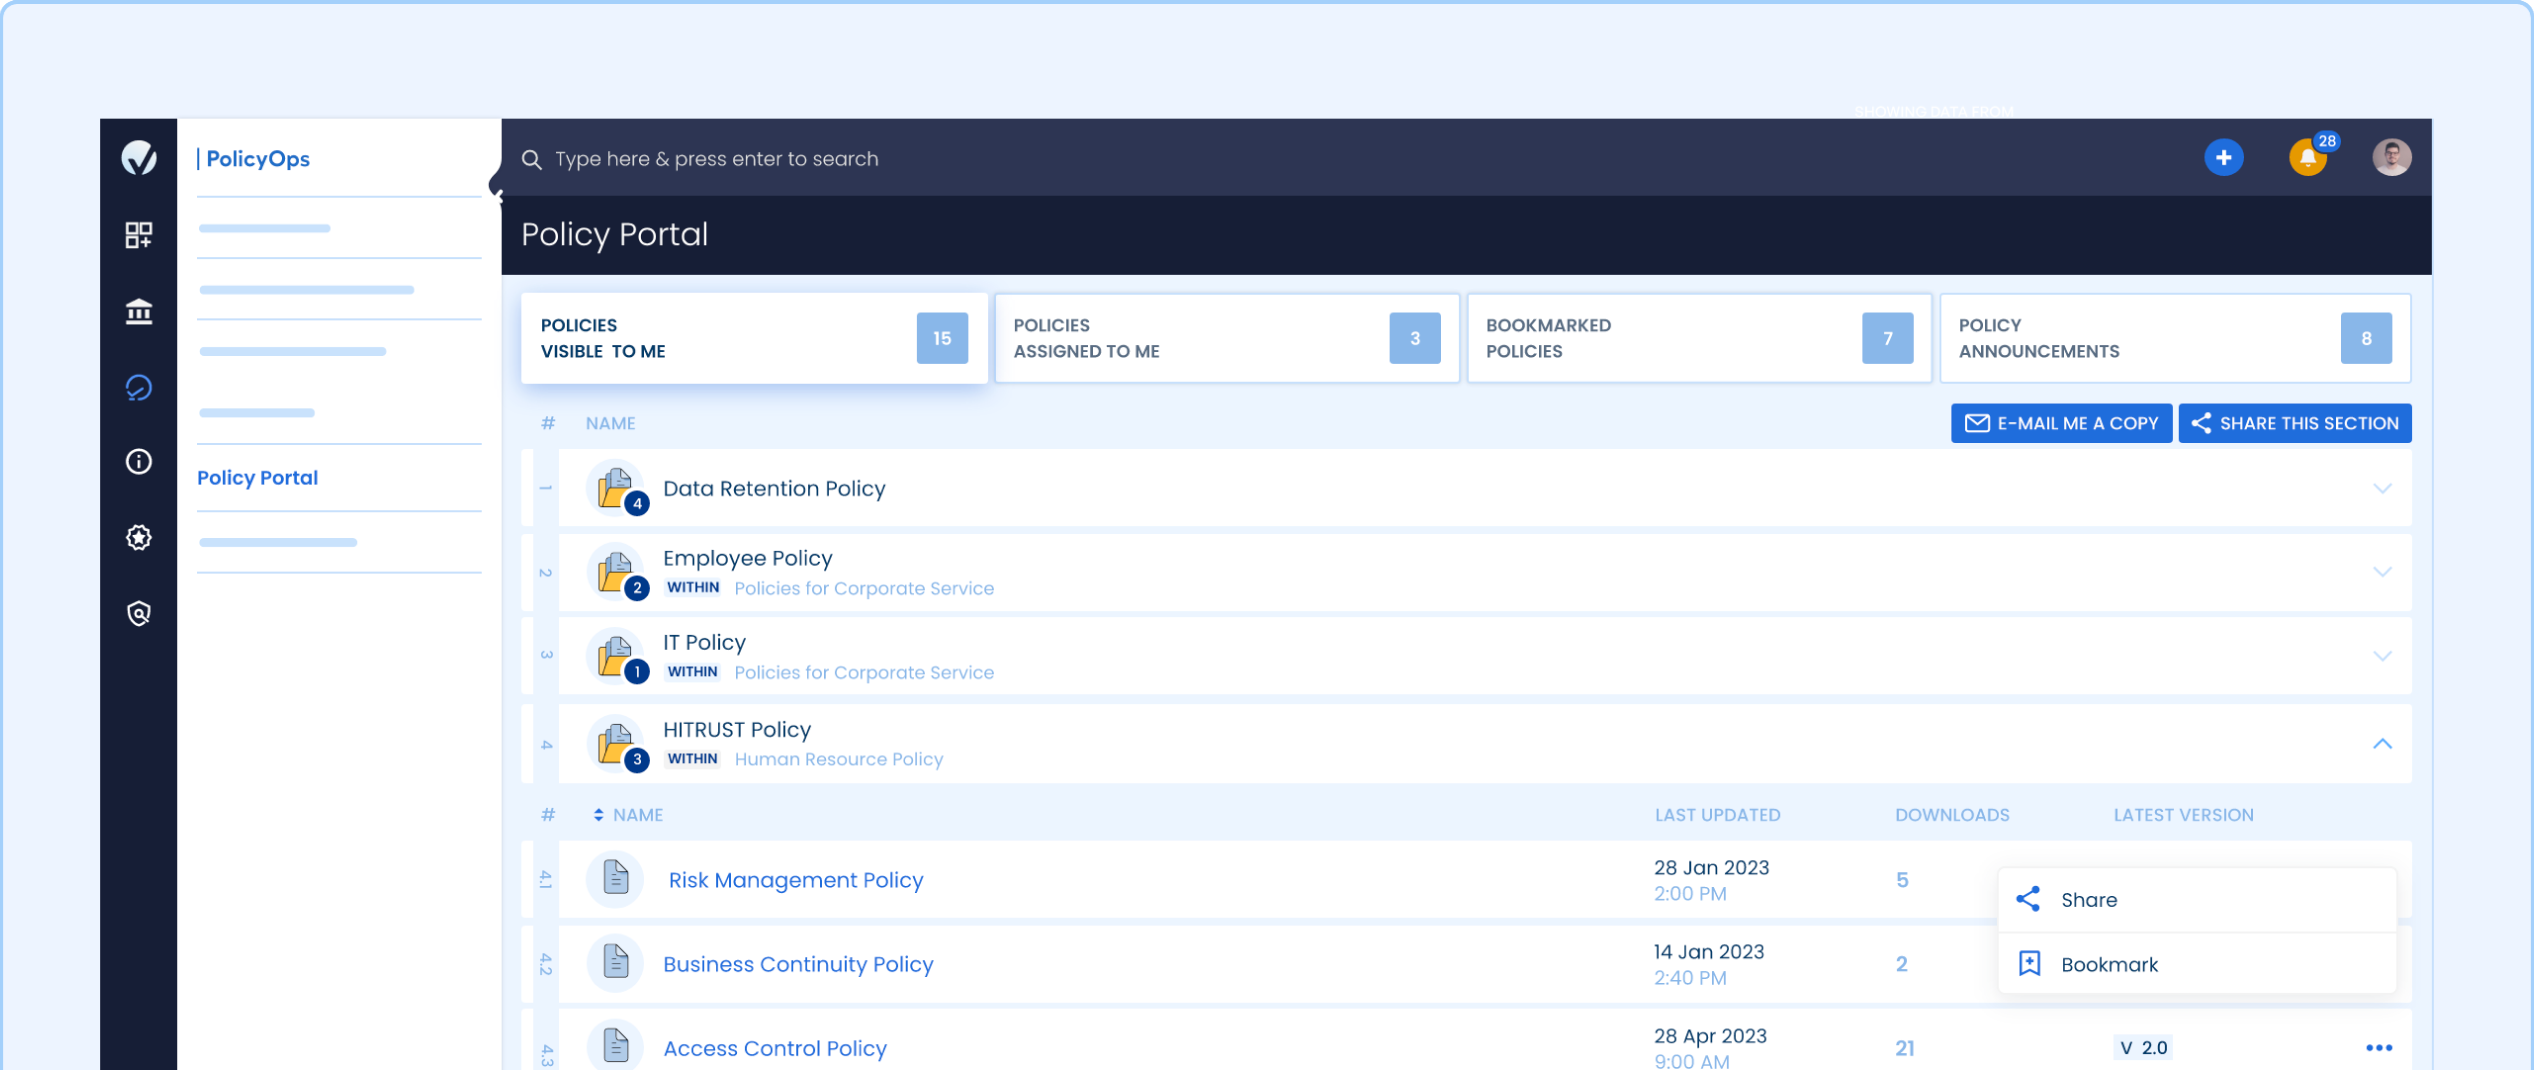2534x1070 pixels.
Task: Click the IT Policy folder icon
Action: click(x=616, y=656)
